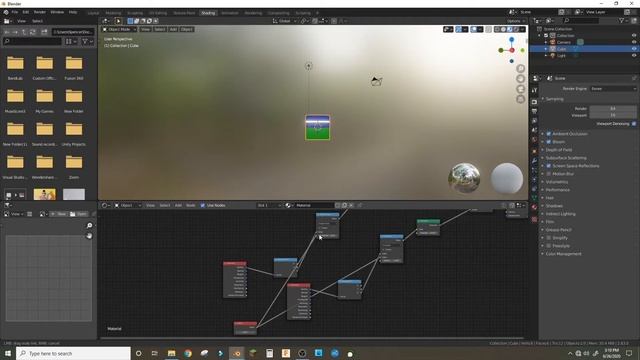
Task: Open the 3D viewport Add menu
Action: tap(173, 29)
